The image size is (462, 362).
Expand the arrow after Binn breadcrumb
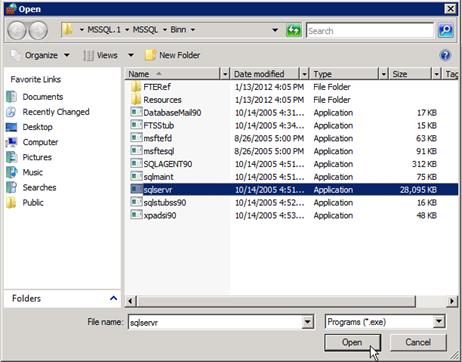(x=193, y=30)
